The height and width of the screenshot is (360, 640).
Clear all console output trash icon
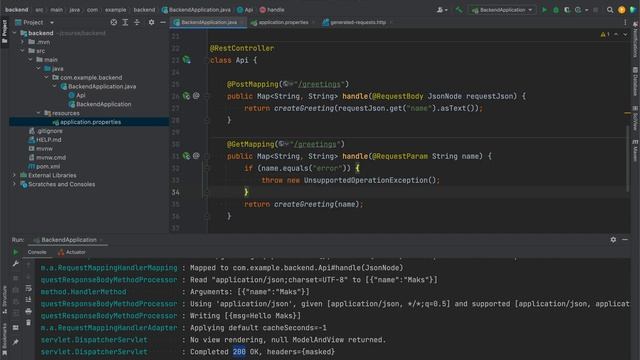coord(28,322)
